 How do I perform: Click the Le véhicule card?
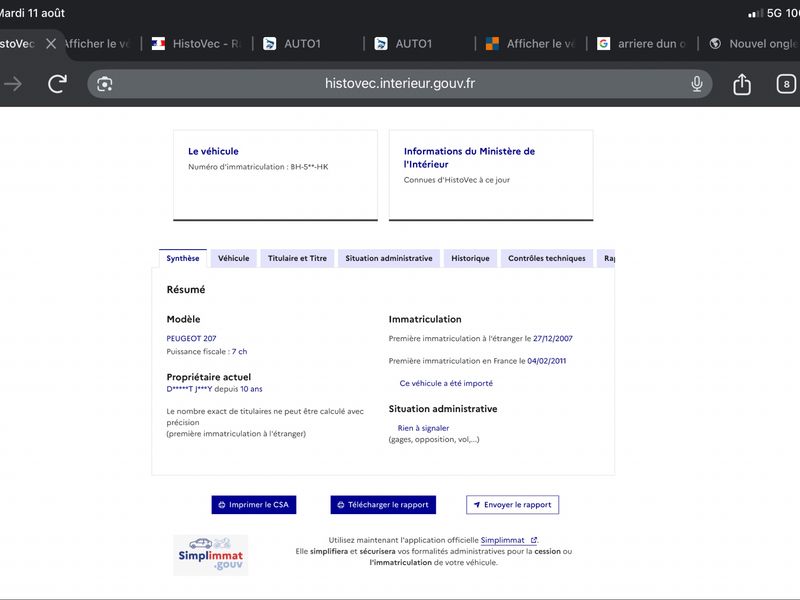(276, 175)
